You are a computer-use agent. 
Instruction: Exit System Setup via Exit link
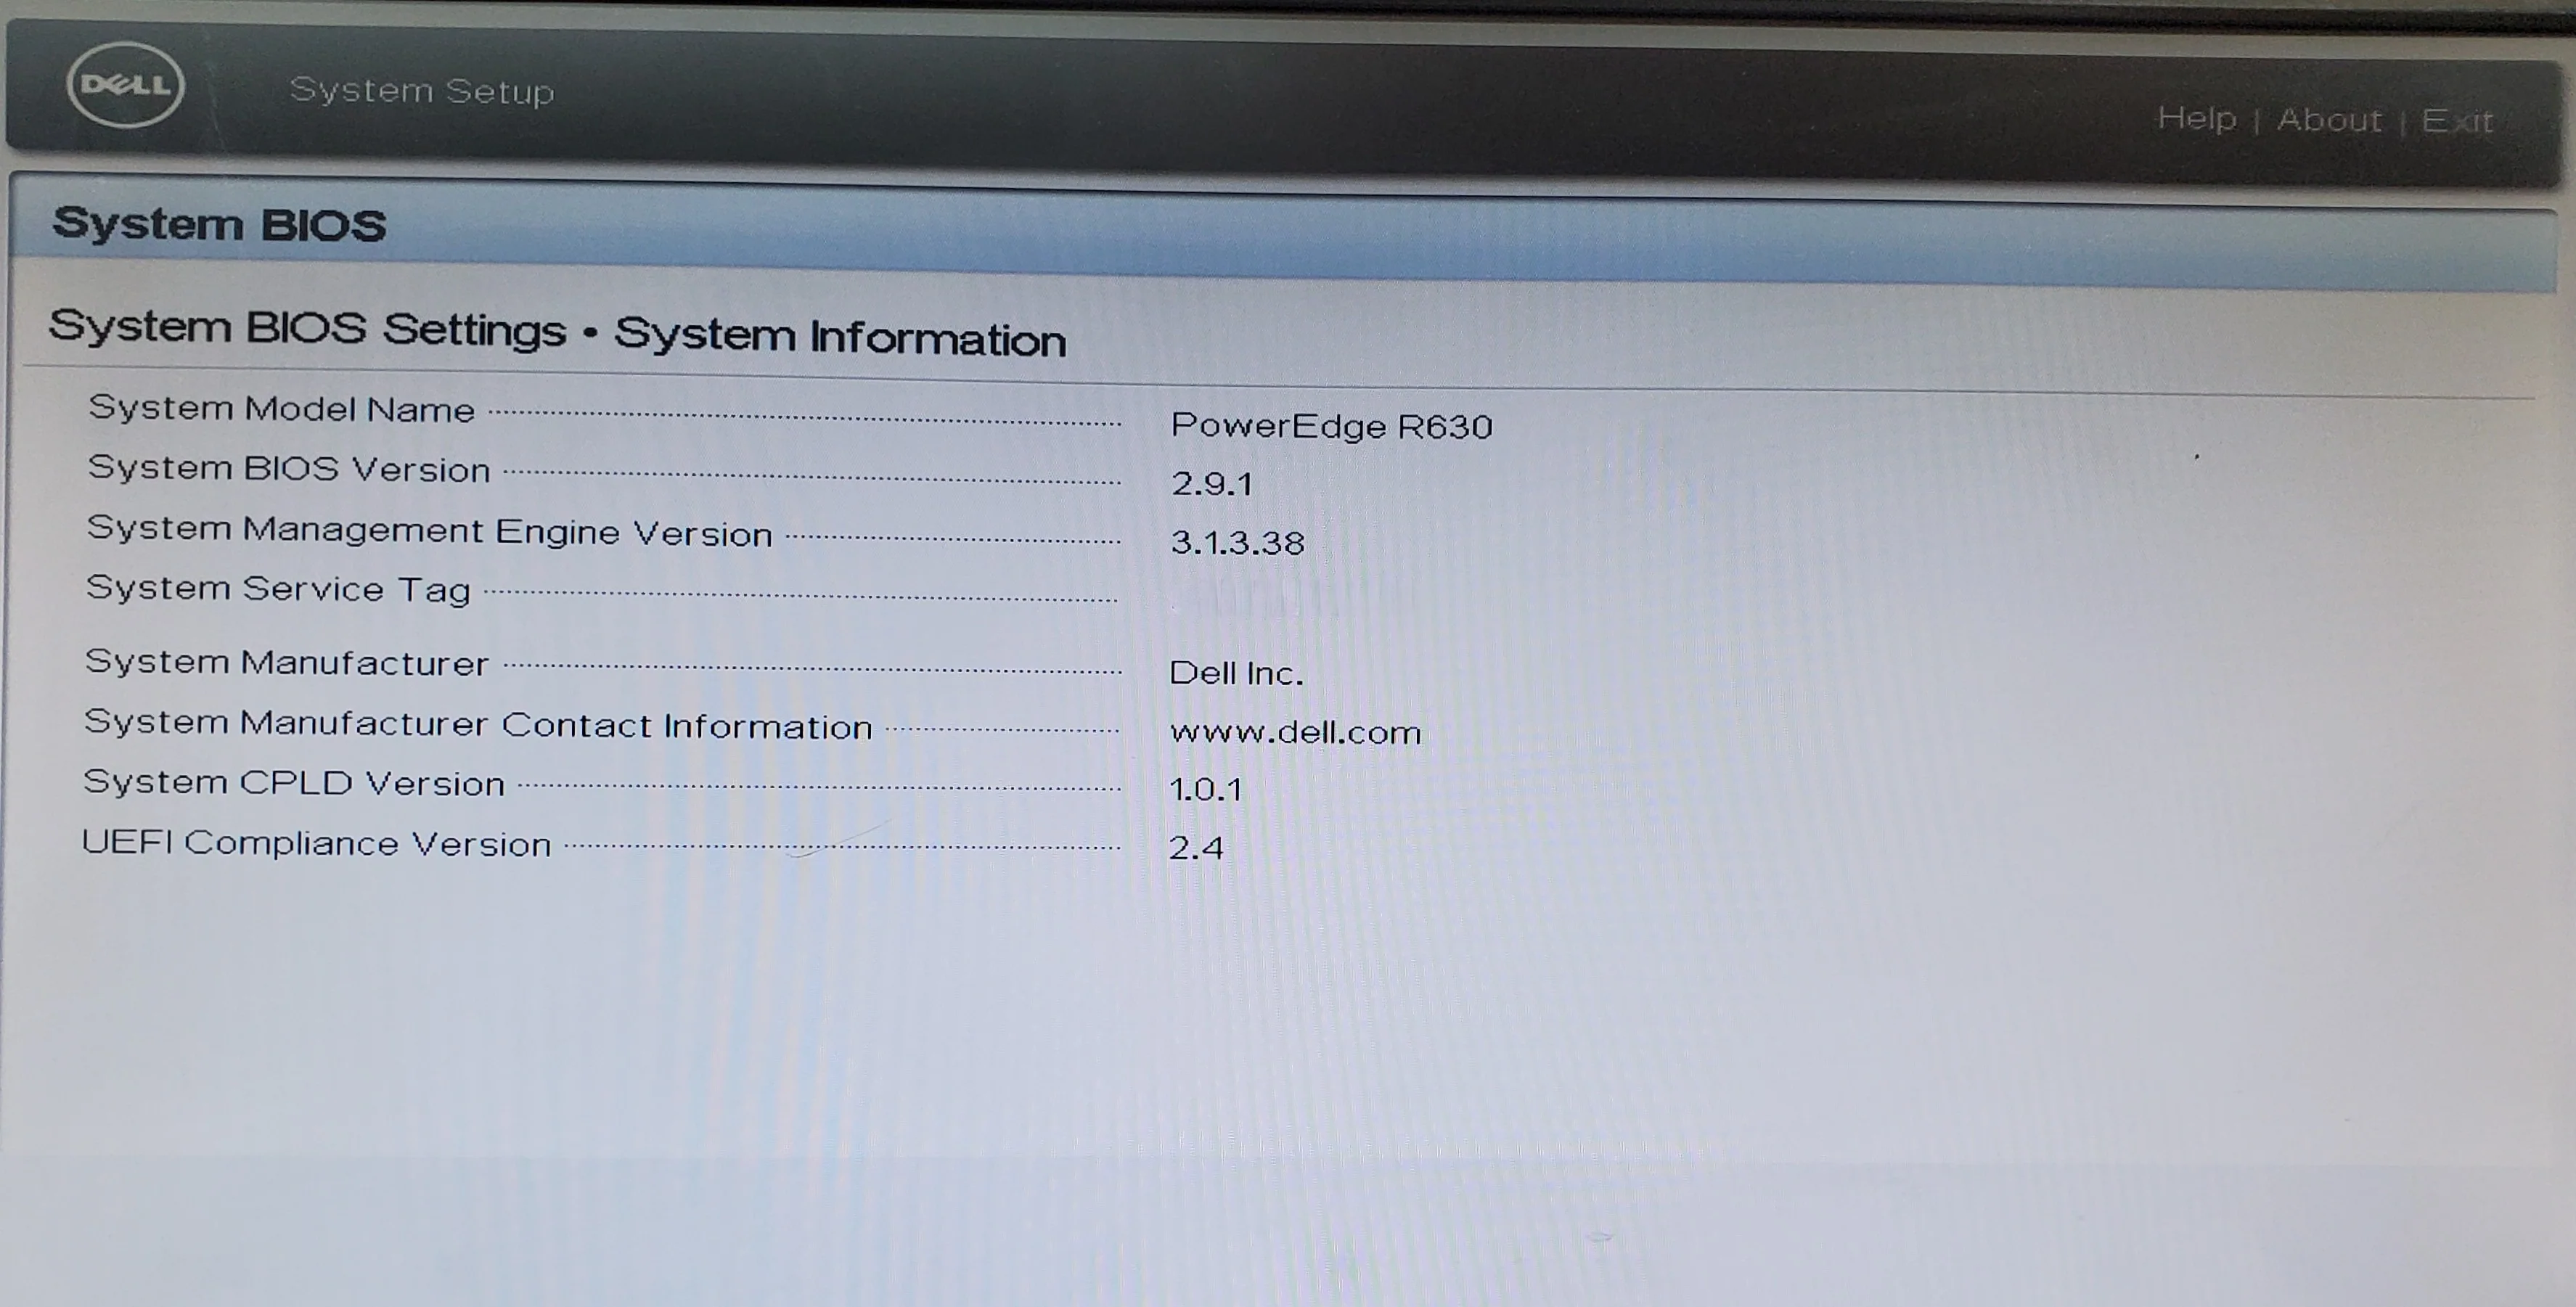(x=2457, y=121)
